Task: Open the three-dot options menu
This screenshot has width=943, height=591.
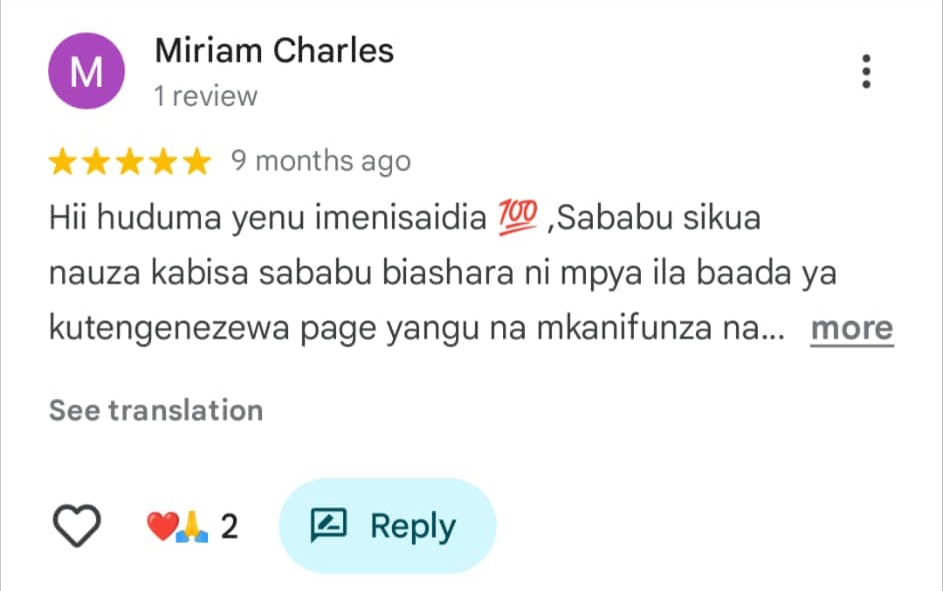Action: (866, 72)
